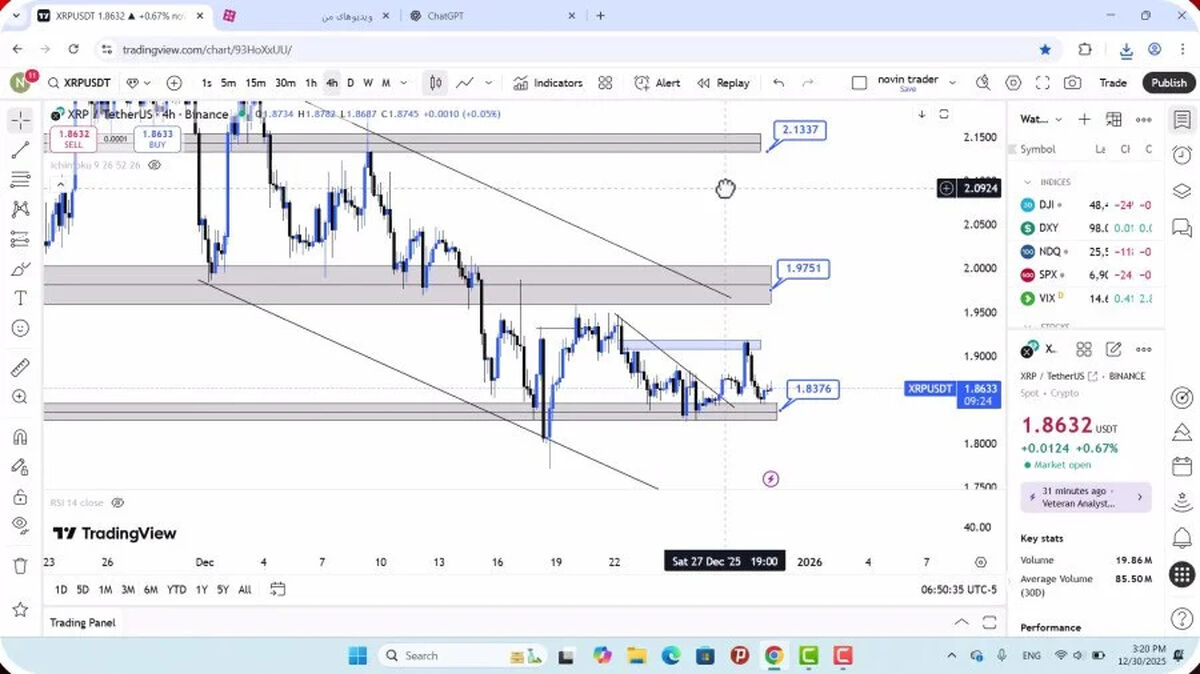
Task: Open the alerts clock panel icon
Action: [x=1181, y=154]
